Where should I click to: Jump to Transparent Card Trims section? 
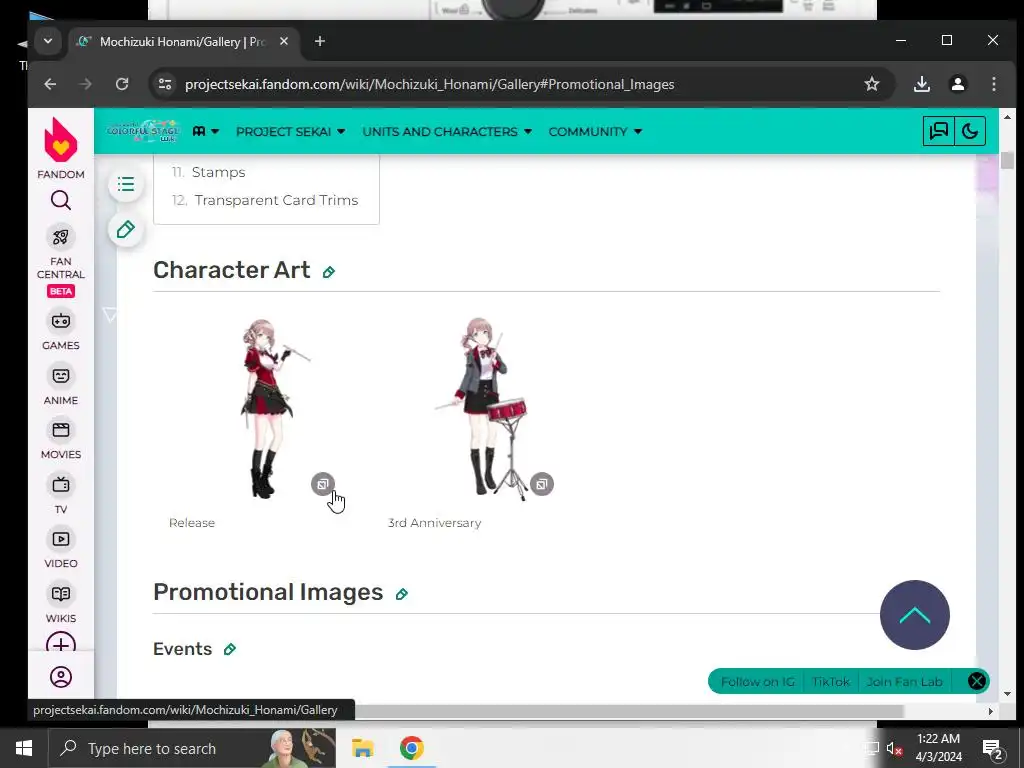coord(276,200)
